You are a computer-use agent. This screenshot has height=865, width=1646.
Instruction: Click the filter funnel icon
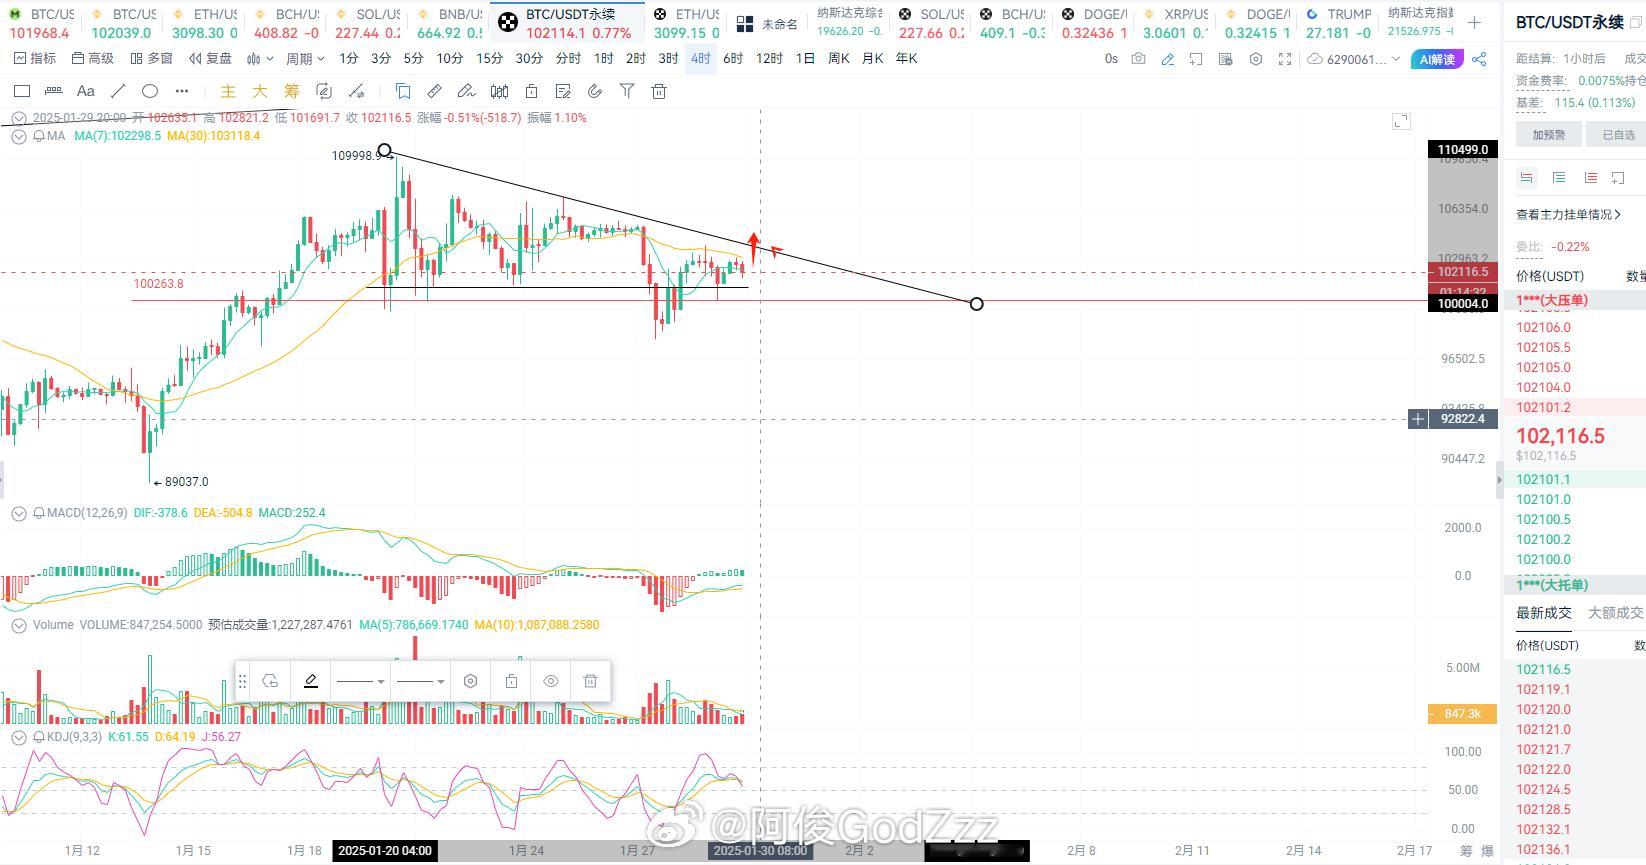pos(627,91)
